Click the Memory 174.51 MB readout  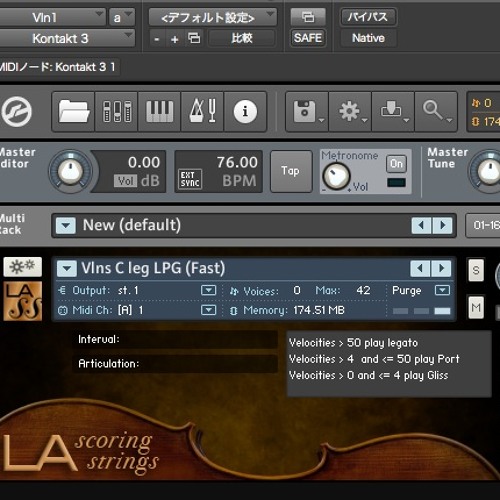click(x=319, y=310)
